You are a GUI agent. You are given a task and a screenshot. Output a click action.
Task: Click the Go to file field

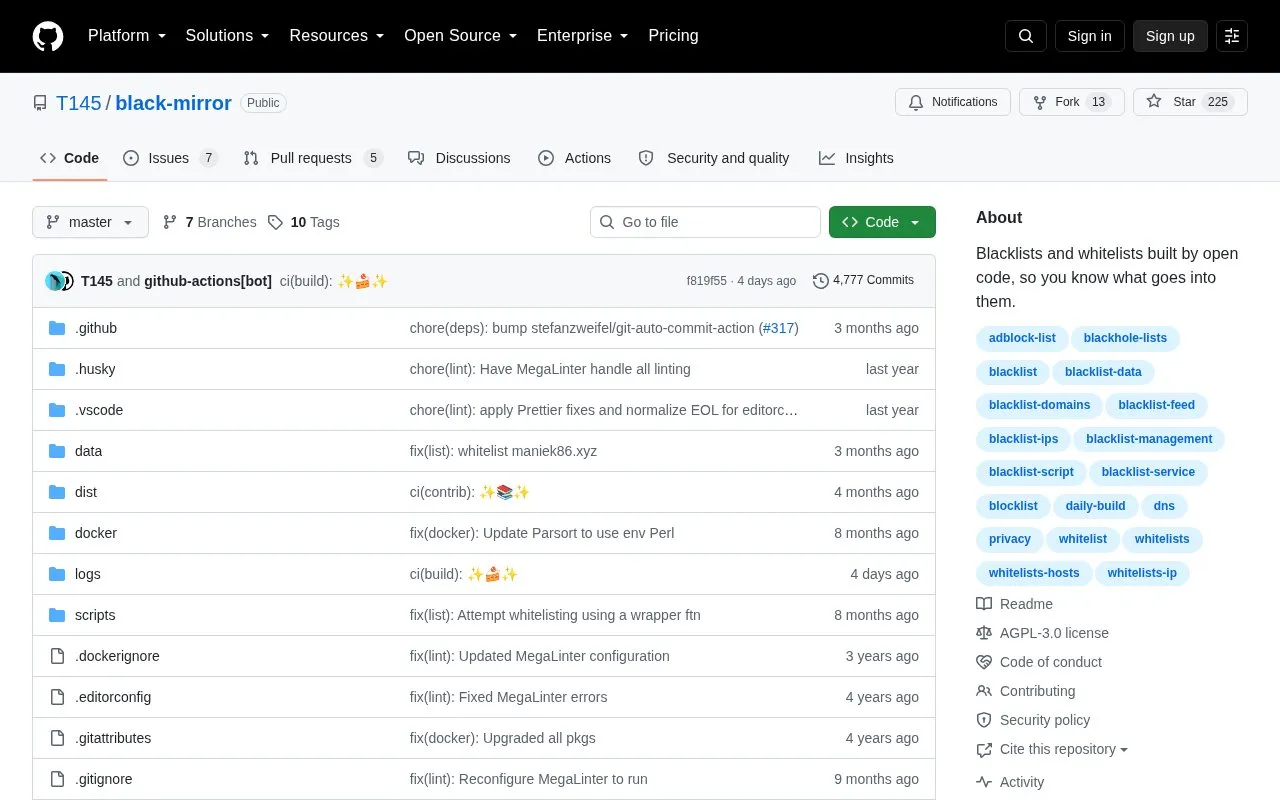[x=705, y=222]
